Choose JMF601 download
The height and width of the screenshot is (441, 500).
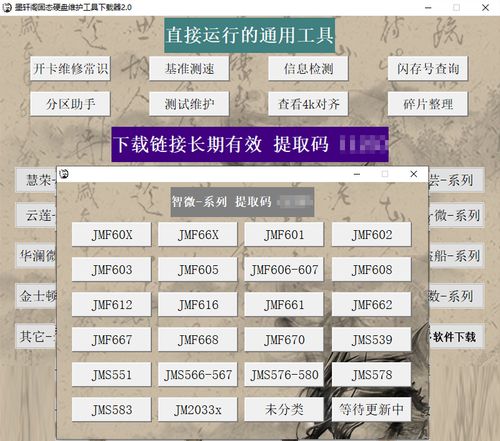[284, 235]
